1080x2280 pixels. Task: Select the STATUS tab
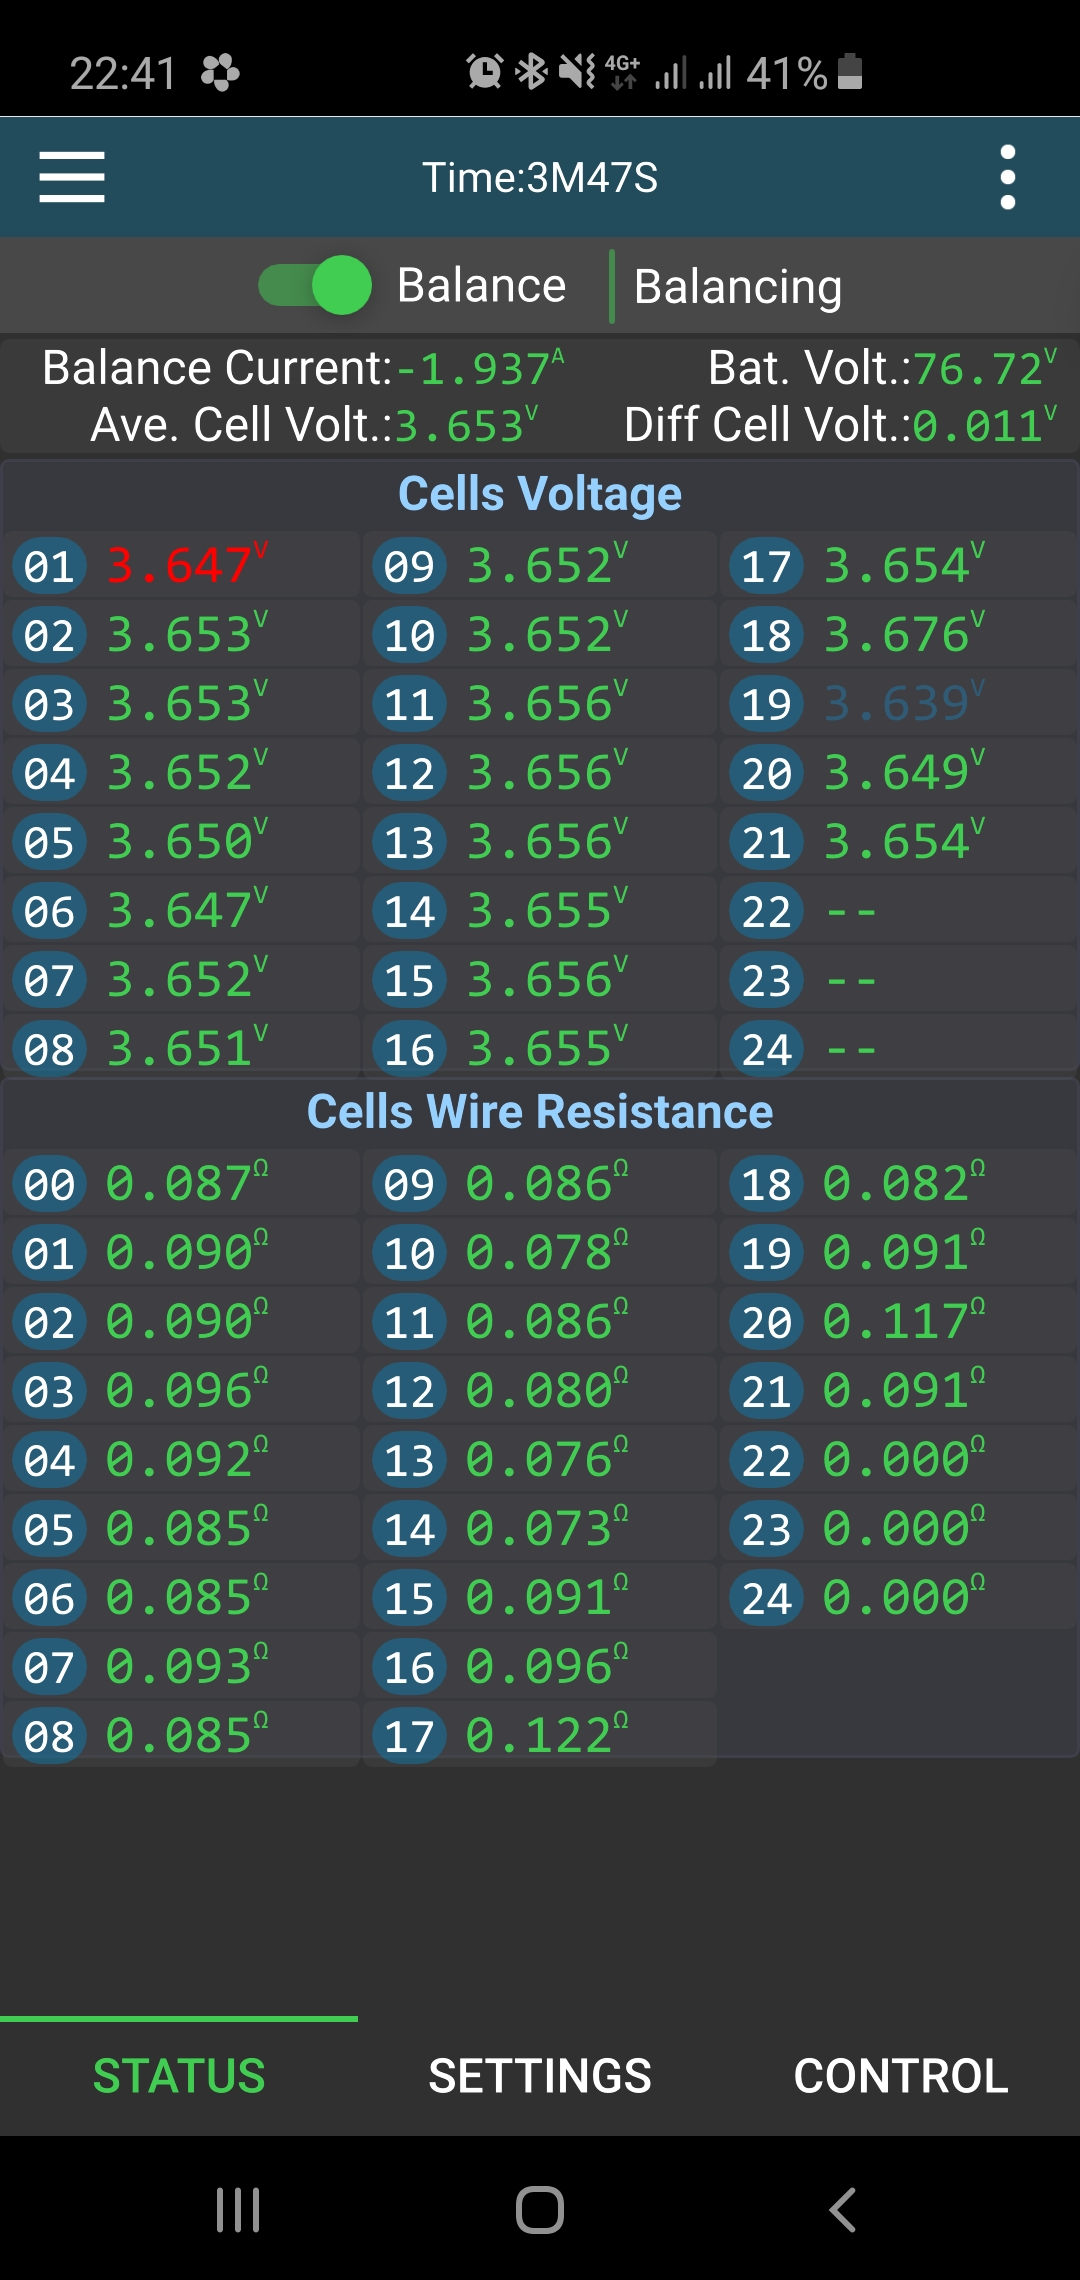[x=179, y=2076]
